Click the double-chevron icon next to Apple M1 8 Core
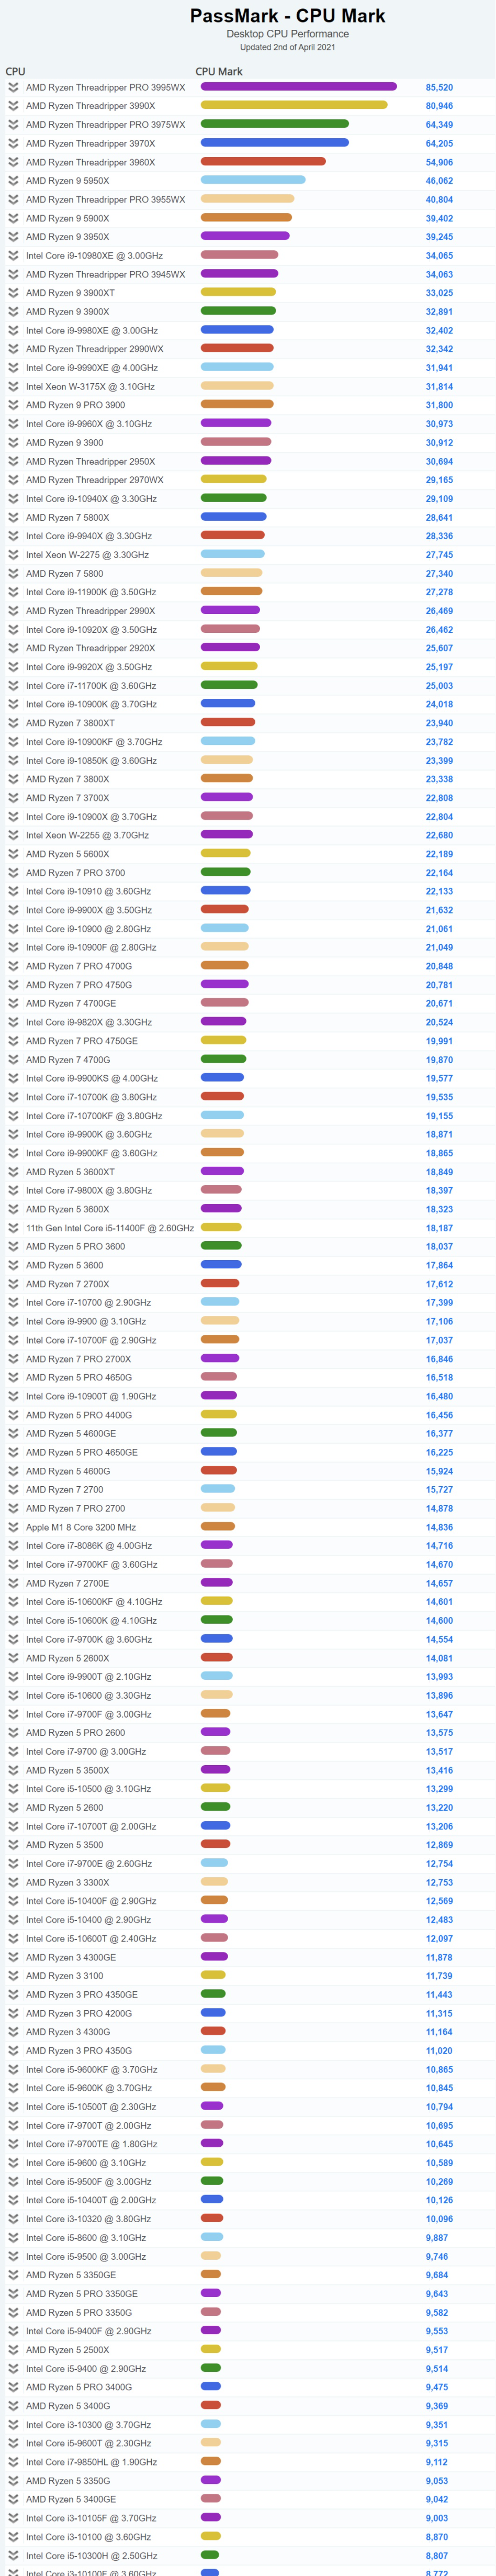This screenshot has width=496, height=2576. point(13,1527)
